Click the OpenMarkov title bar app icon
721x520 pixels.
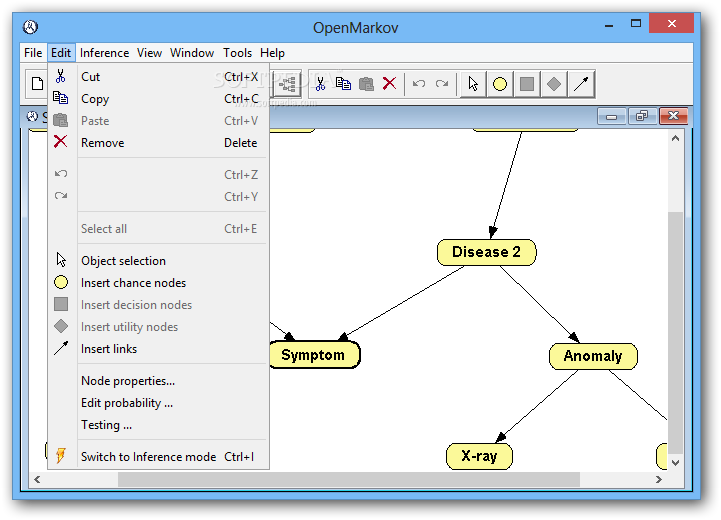tap(30, 27)
